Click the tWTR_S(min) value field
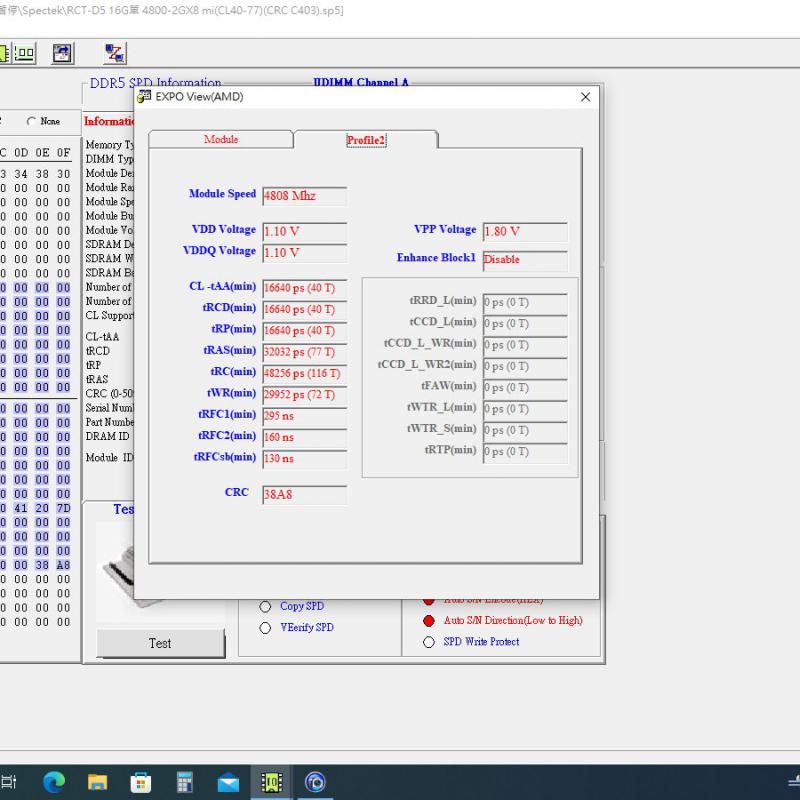800x800 pixels. pos(525,431)
